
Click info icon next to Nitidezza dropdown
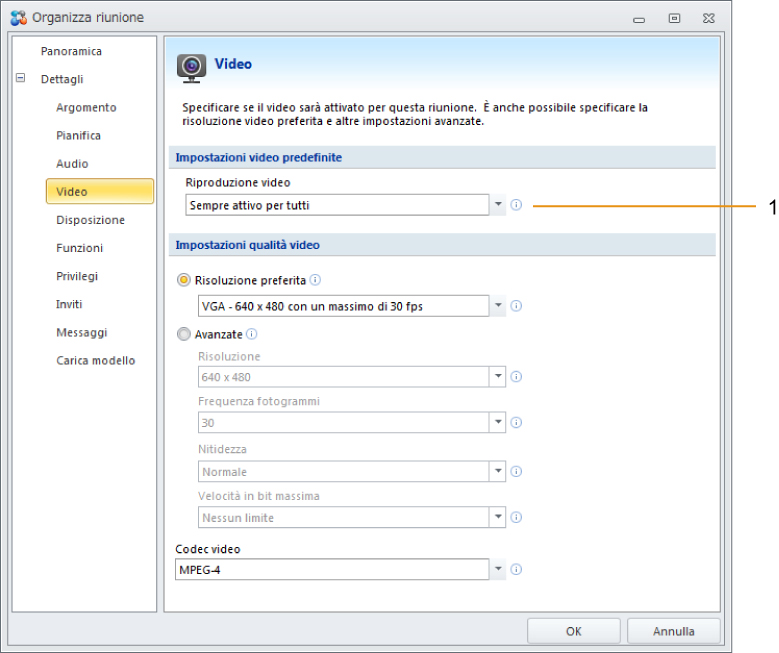516,471
